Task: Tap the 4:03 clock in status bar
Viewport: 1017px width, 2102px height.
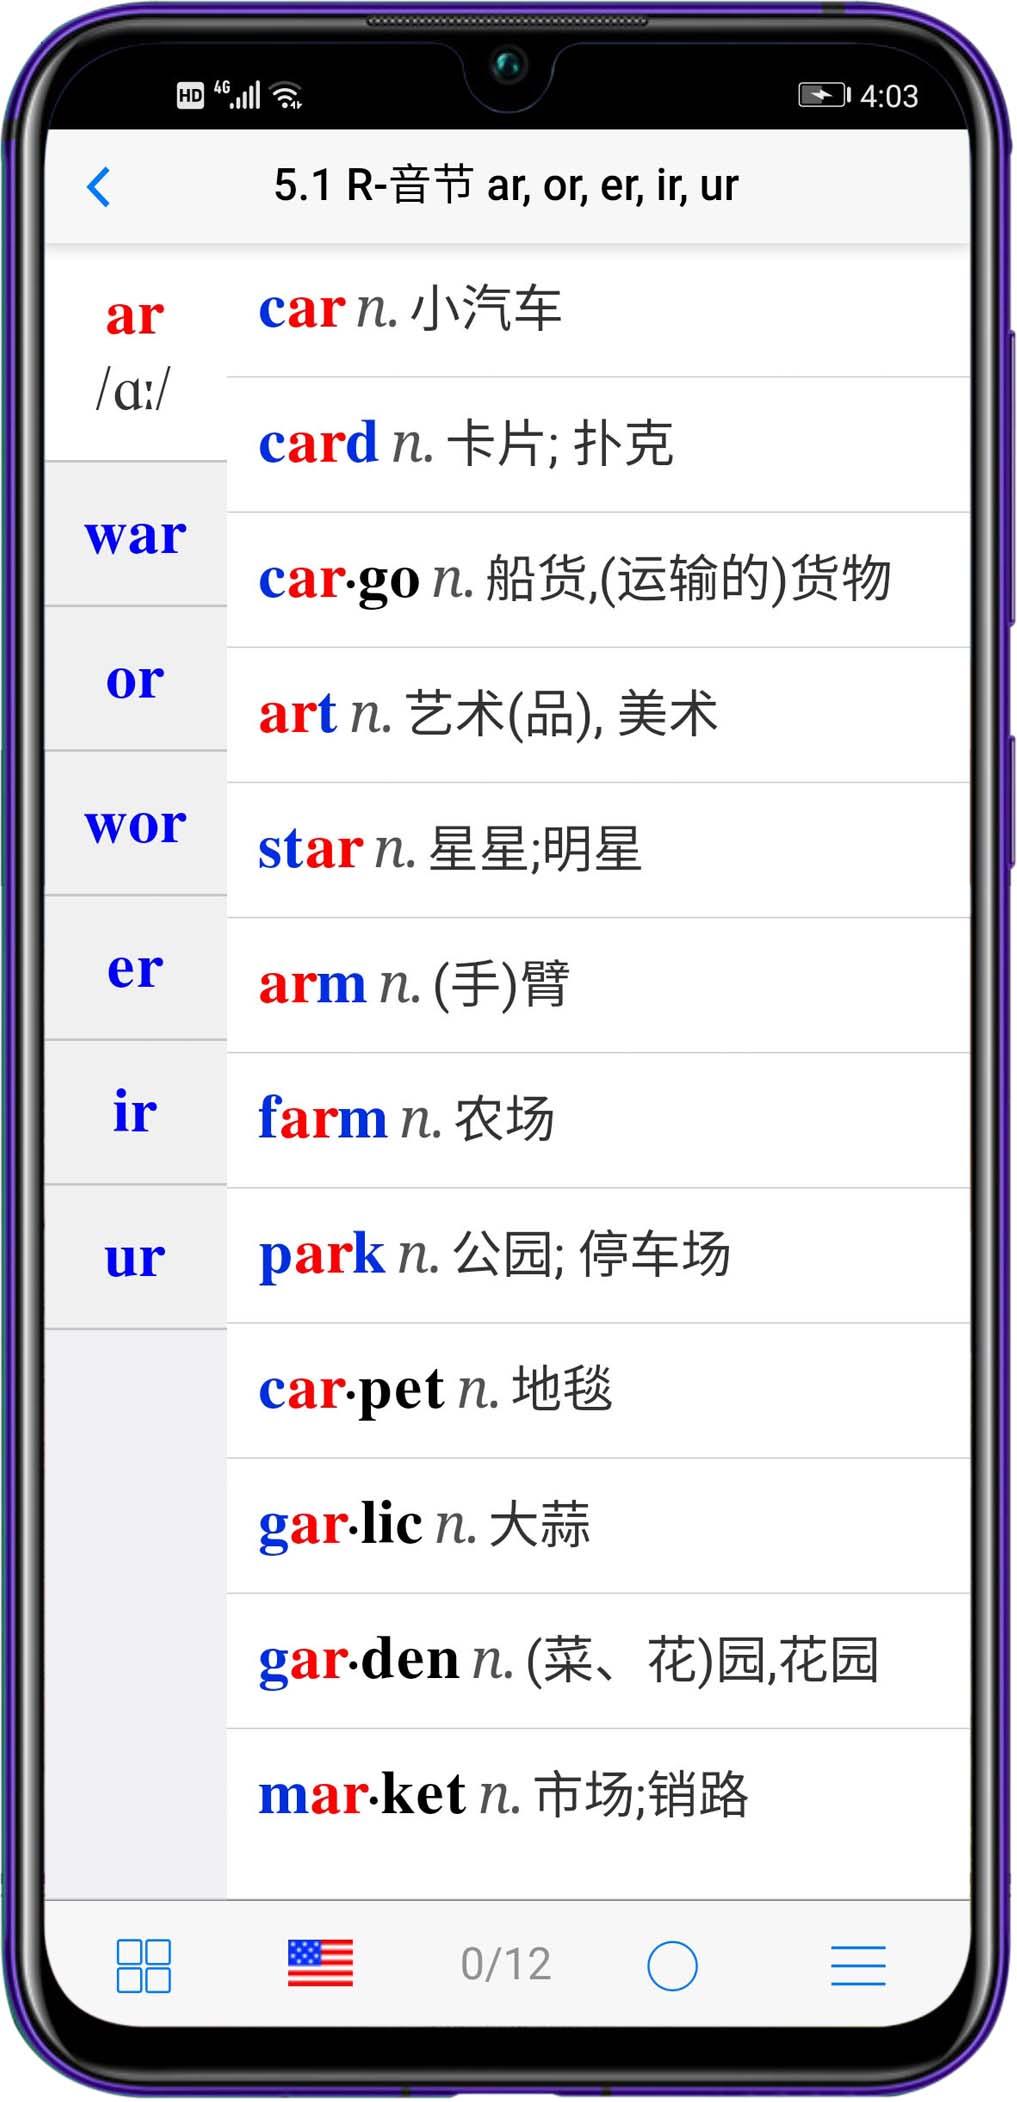Action: [889, 96]
